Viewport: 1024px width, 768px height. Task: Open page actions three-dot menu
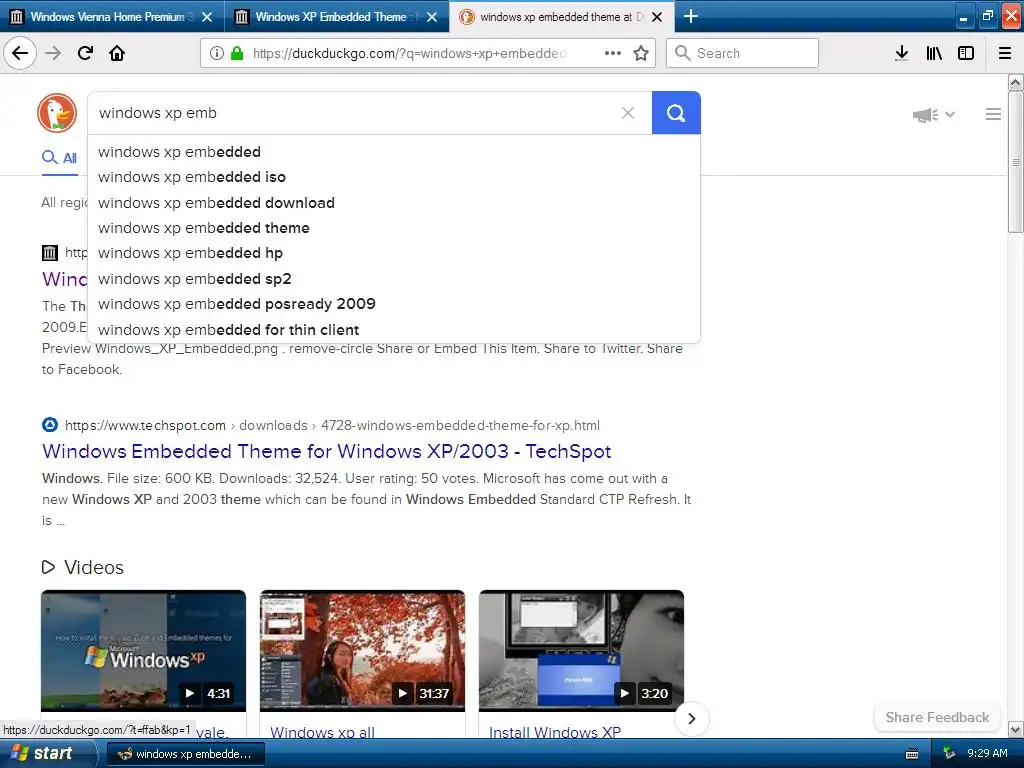613,53
